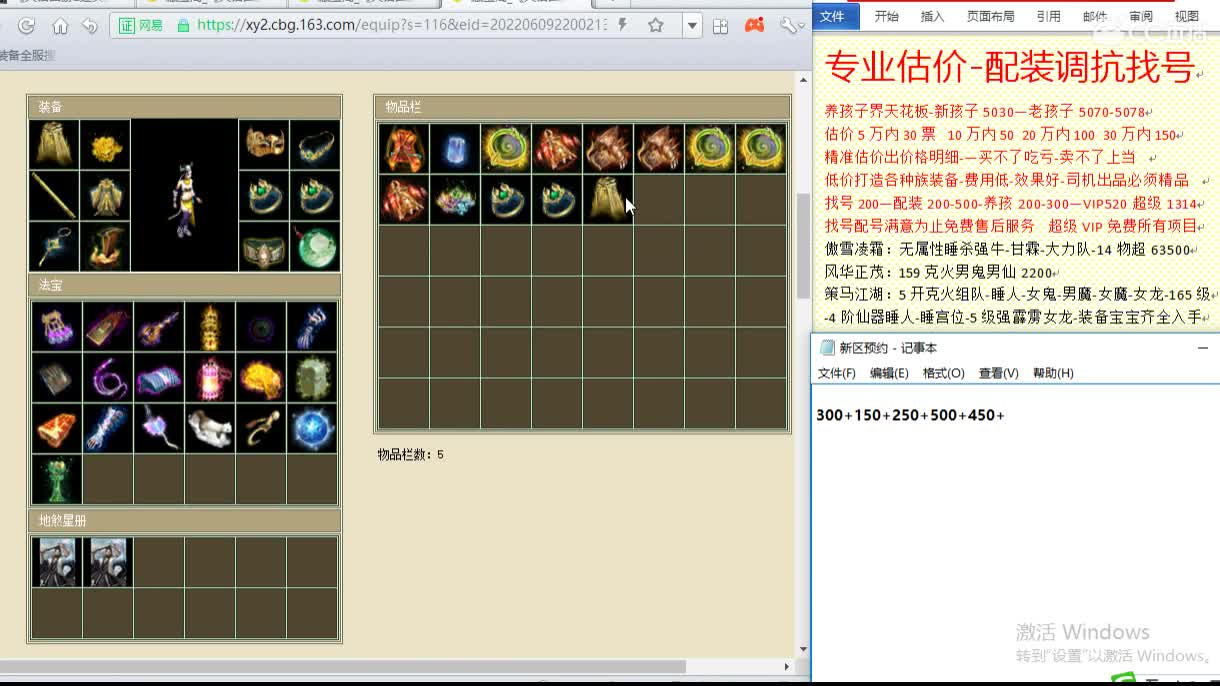The width and height of the screenshot is (1220, 686).
Task: Select the purple bell rack 法宝 item
Action: [57, 327]
